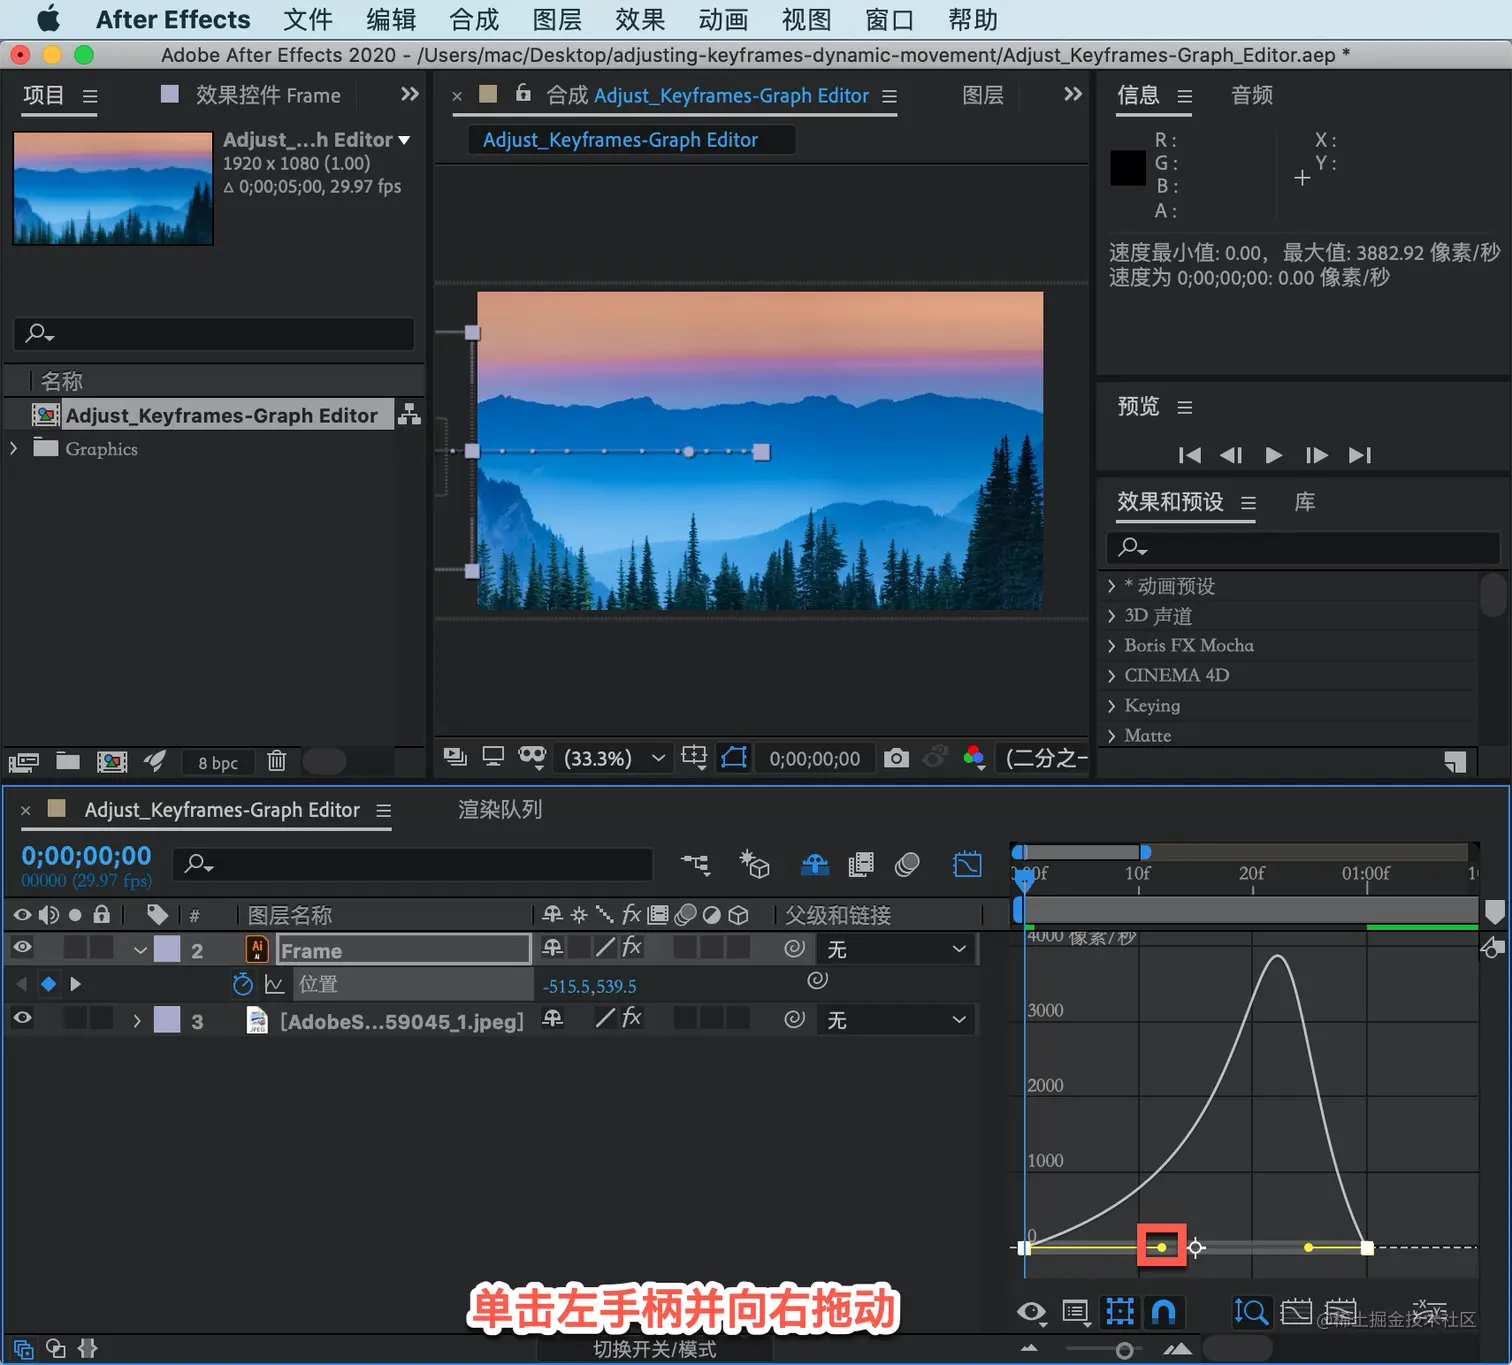Open the 合成 menu in menu bar
Viewport: 1512px width, 1365px height.
click(x=474, y=20)
